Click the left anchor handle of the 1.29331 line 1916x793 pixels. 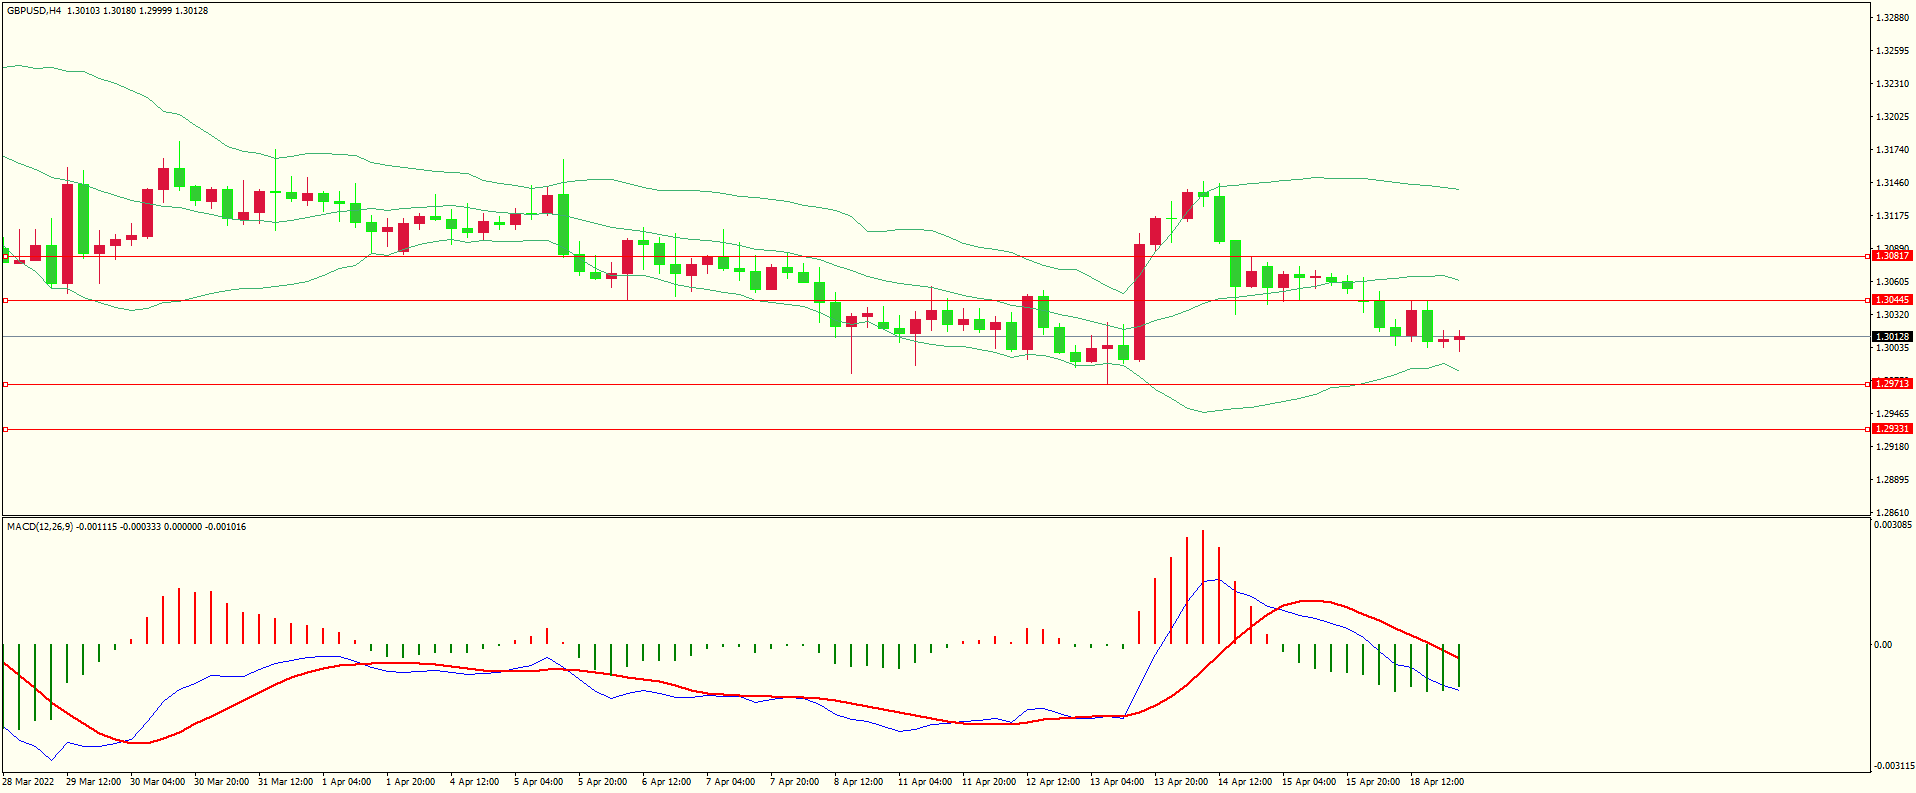tap(5, 429)
